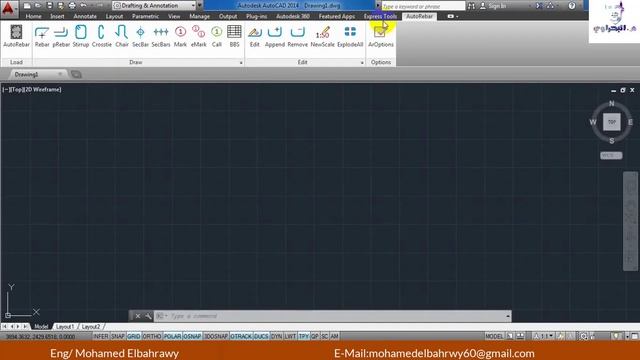Switch to the Layout1 tab
This screenshot has width=640, height=360.
click(x=65, y=327)
